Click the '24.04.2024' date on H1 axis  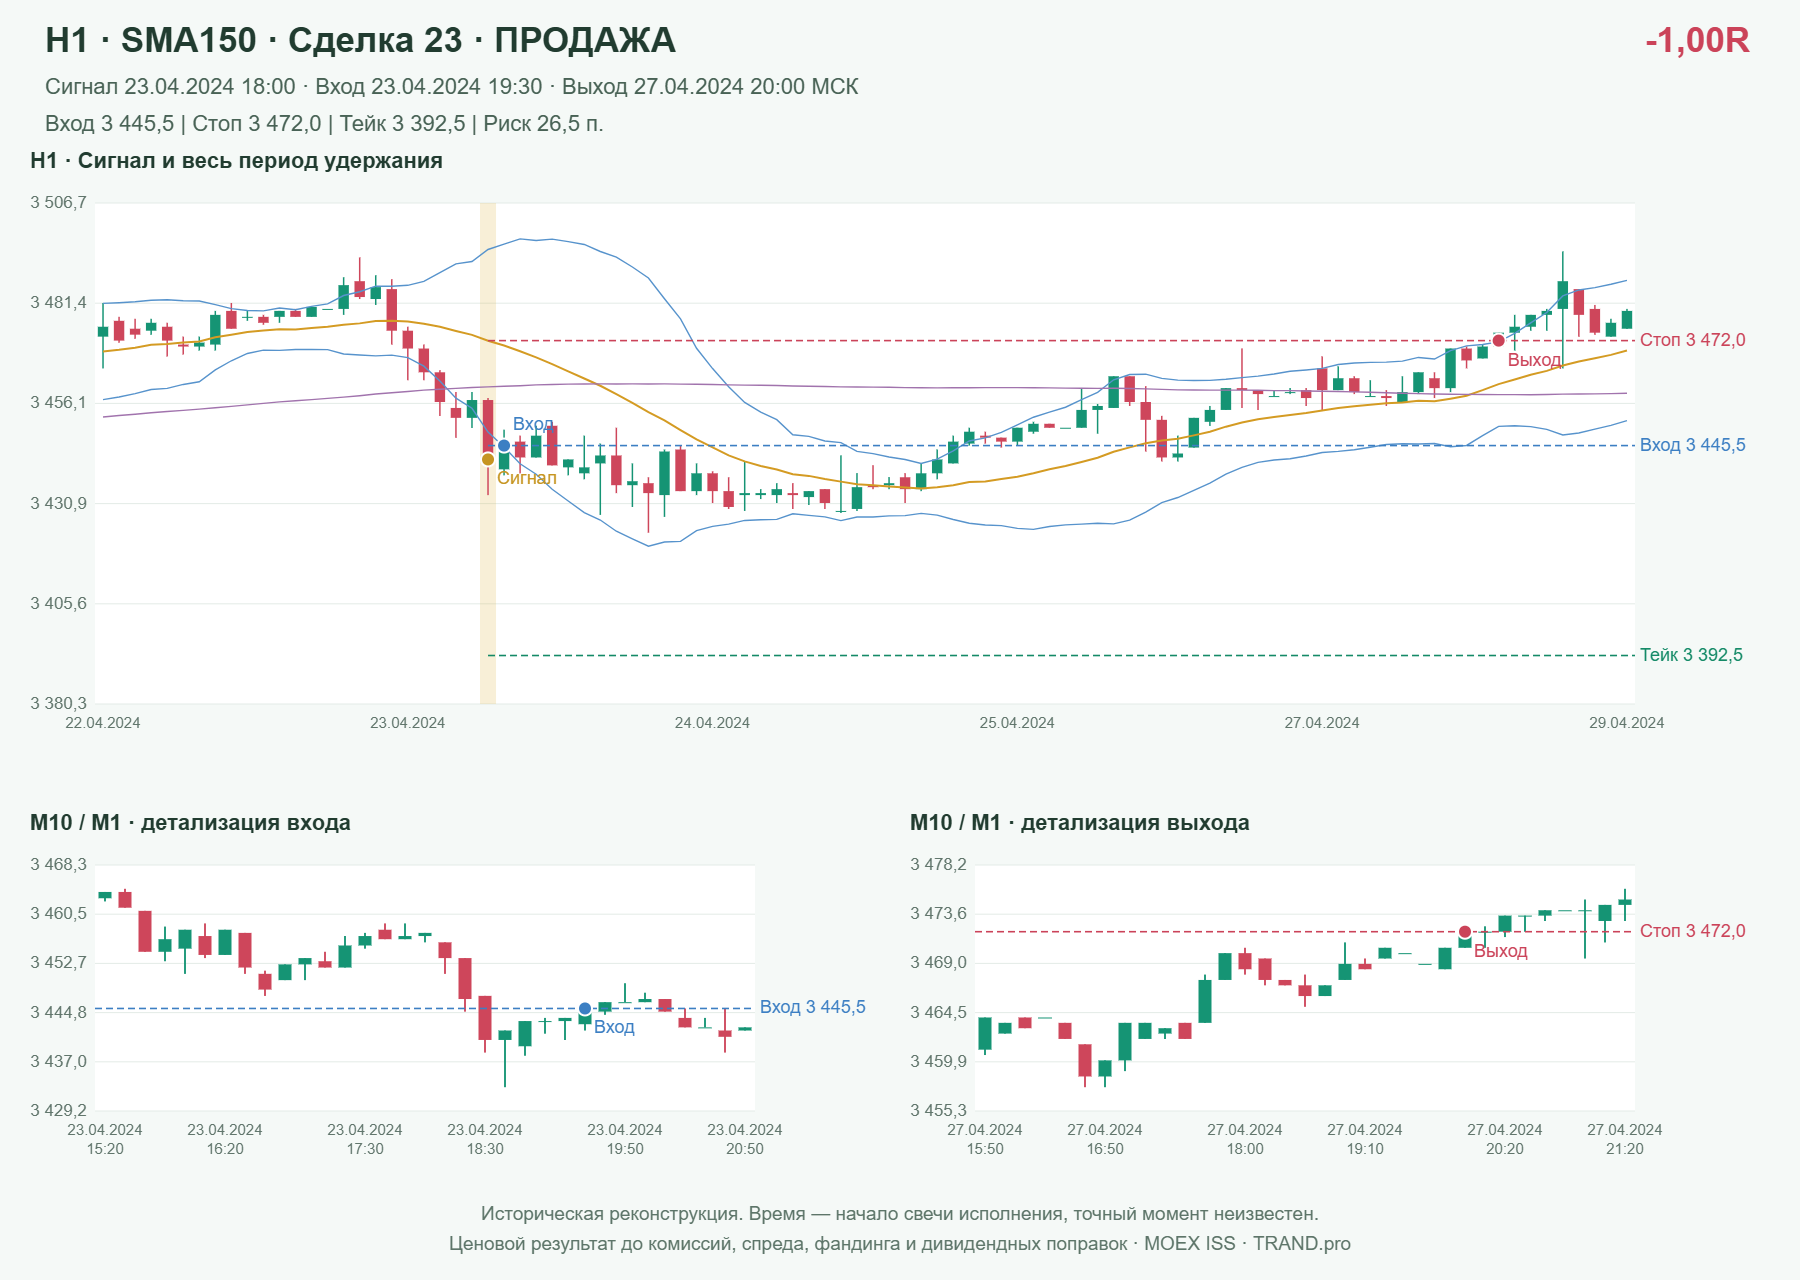pyautogui.click(x=712, y=723)
